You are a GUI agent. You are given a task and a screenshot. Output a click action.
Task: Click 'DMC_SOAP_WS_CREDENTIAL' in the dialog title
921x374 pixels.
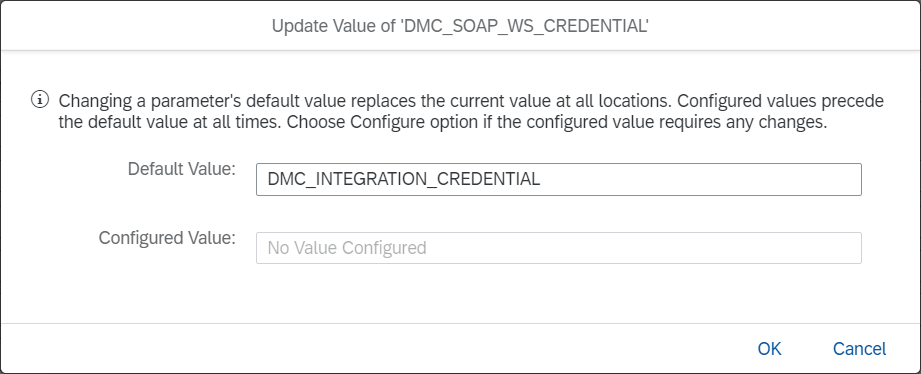tap(525, 26)
